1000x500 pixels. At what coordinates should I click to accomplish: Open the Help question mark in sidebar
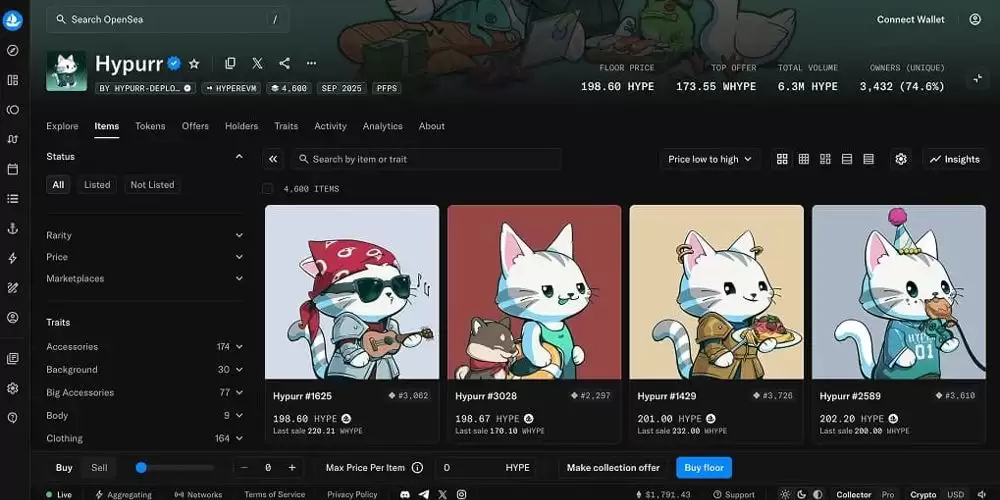point(12,418)
